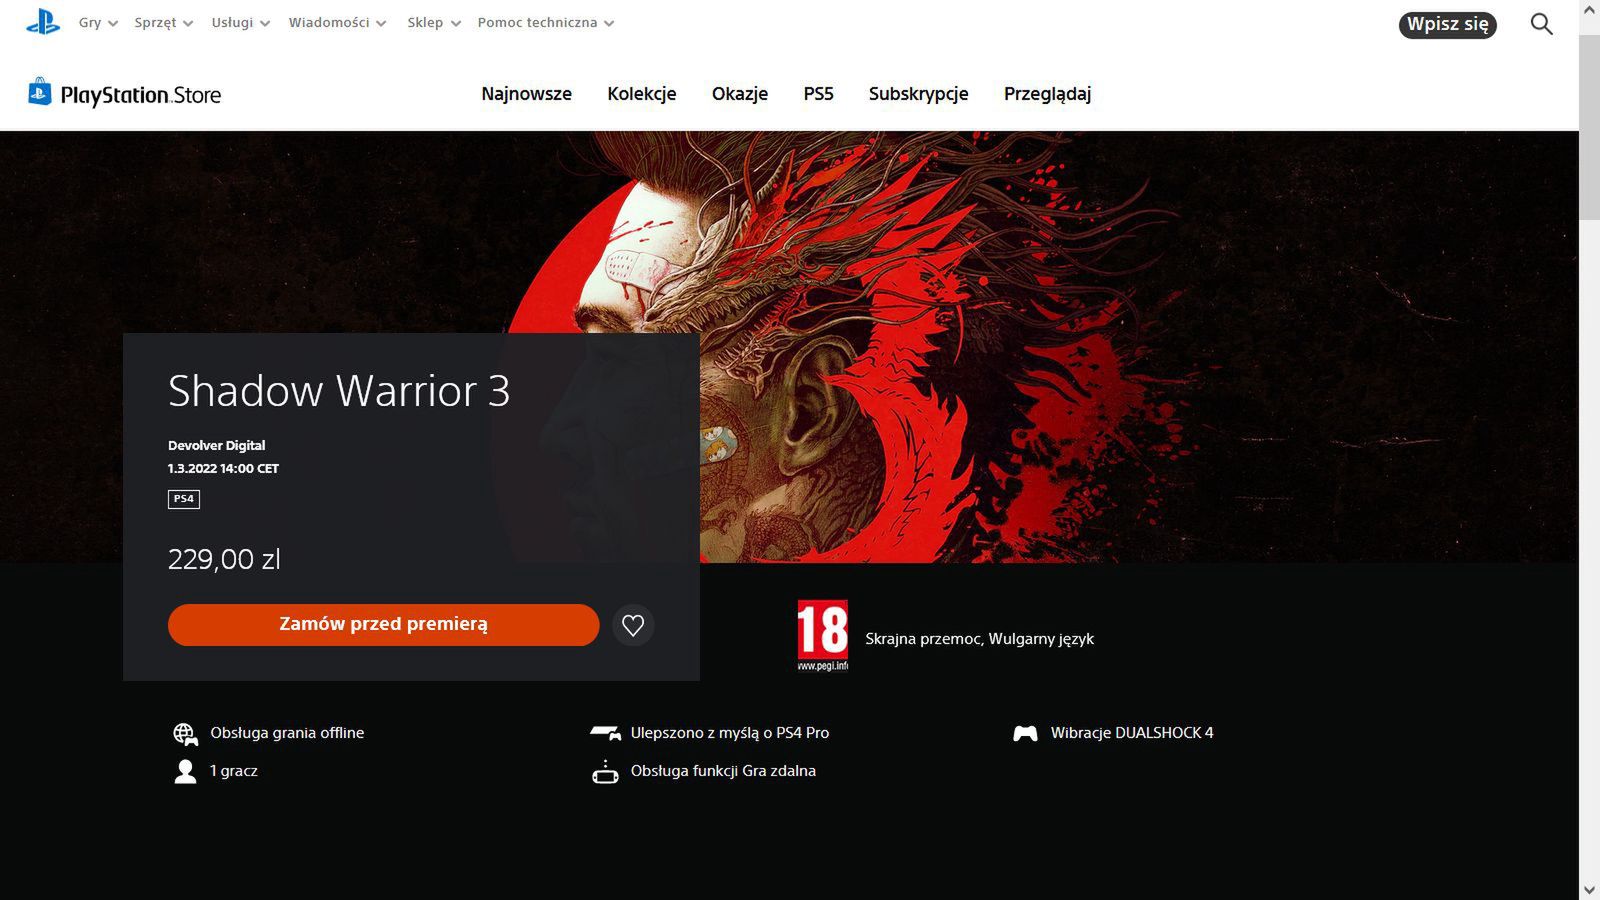
Task: Click the Devolver Digital publisher name
Action: pyautogui.click(x=216, y=445)
